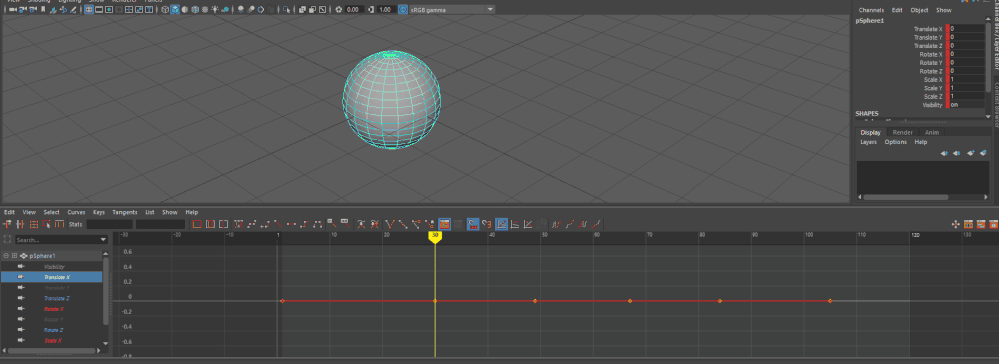This screenshot has height=364, width=999.
Task: Collapse the pSphere1 outliner node
Action: (x=6, y=256)
